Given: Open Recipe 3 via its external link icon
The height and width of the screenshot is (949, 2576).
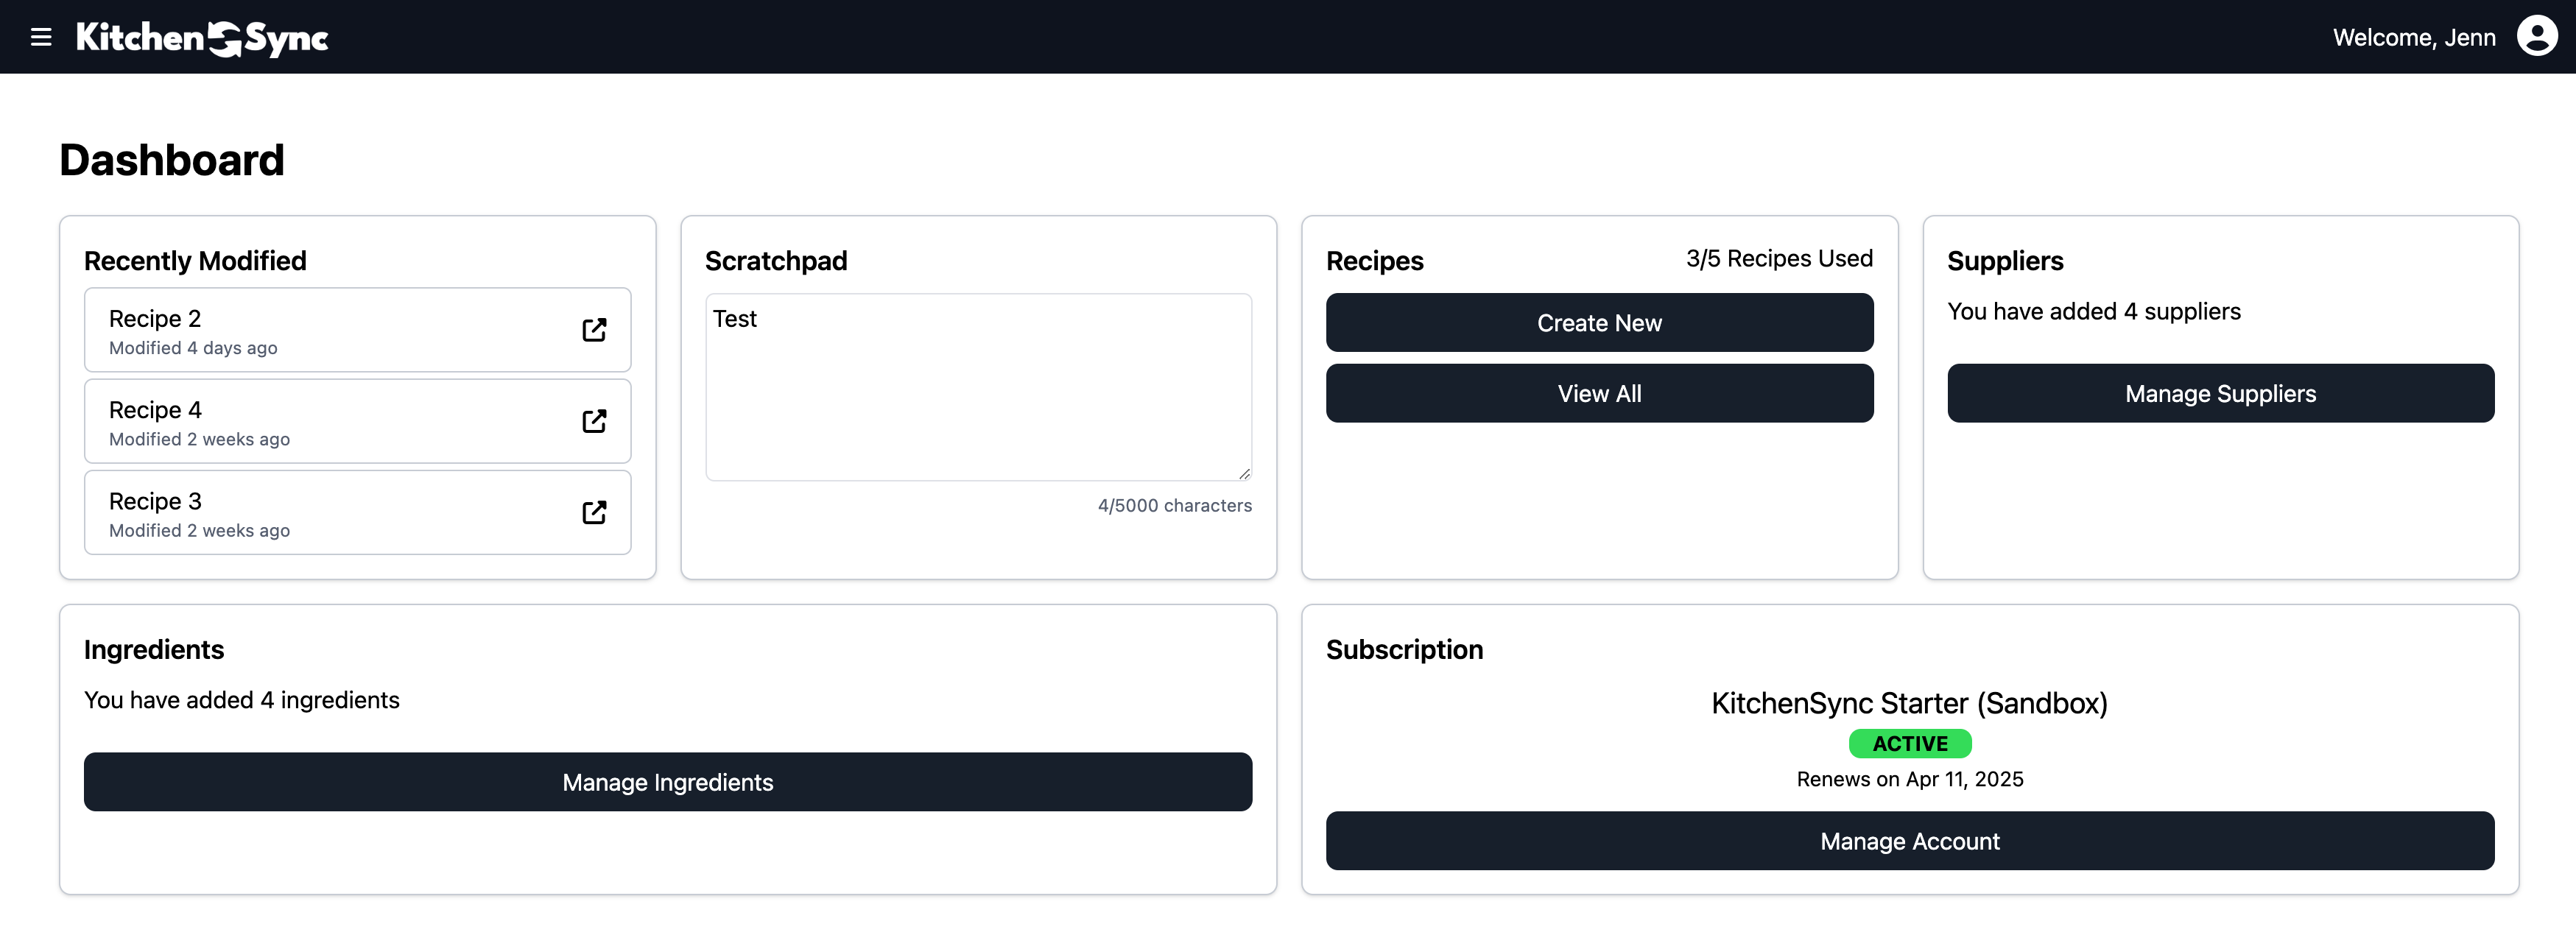Looking at the screenshot, I should (x=594, y=512).
